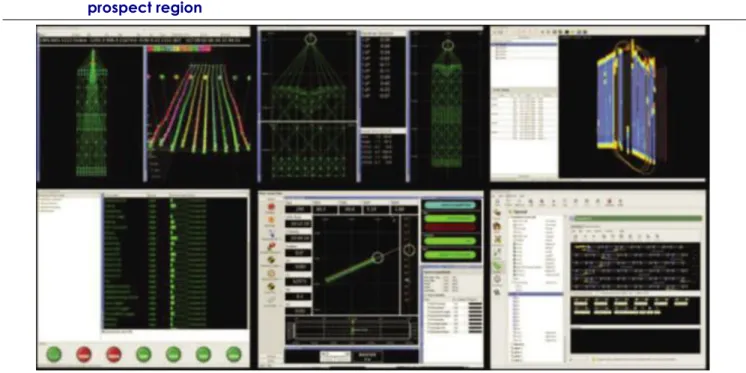
Task: Select the magenta circle node above the colored cable lines
Action: [148, 77]
